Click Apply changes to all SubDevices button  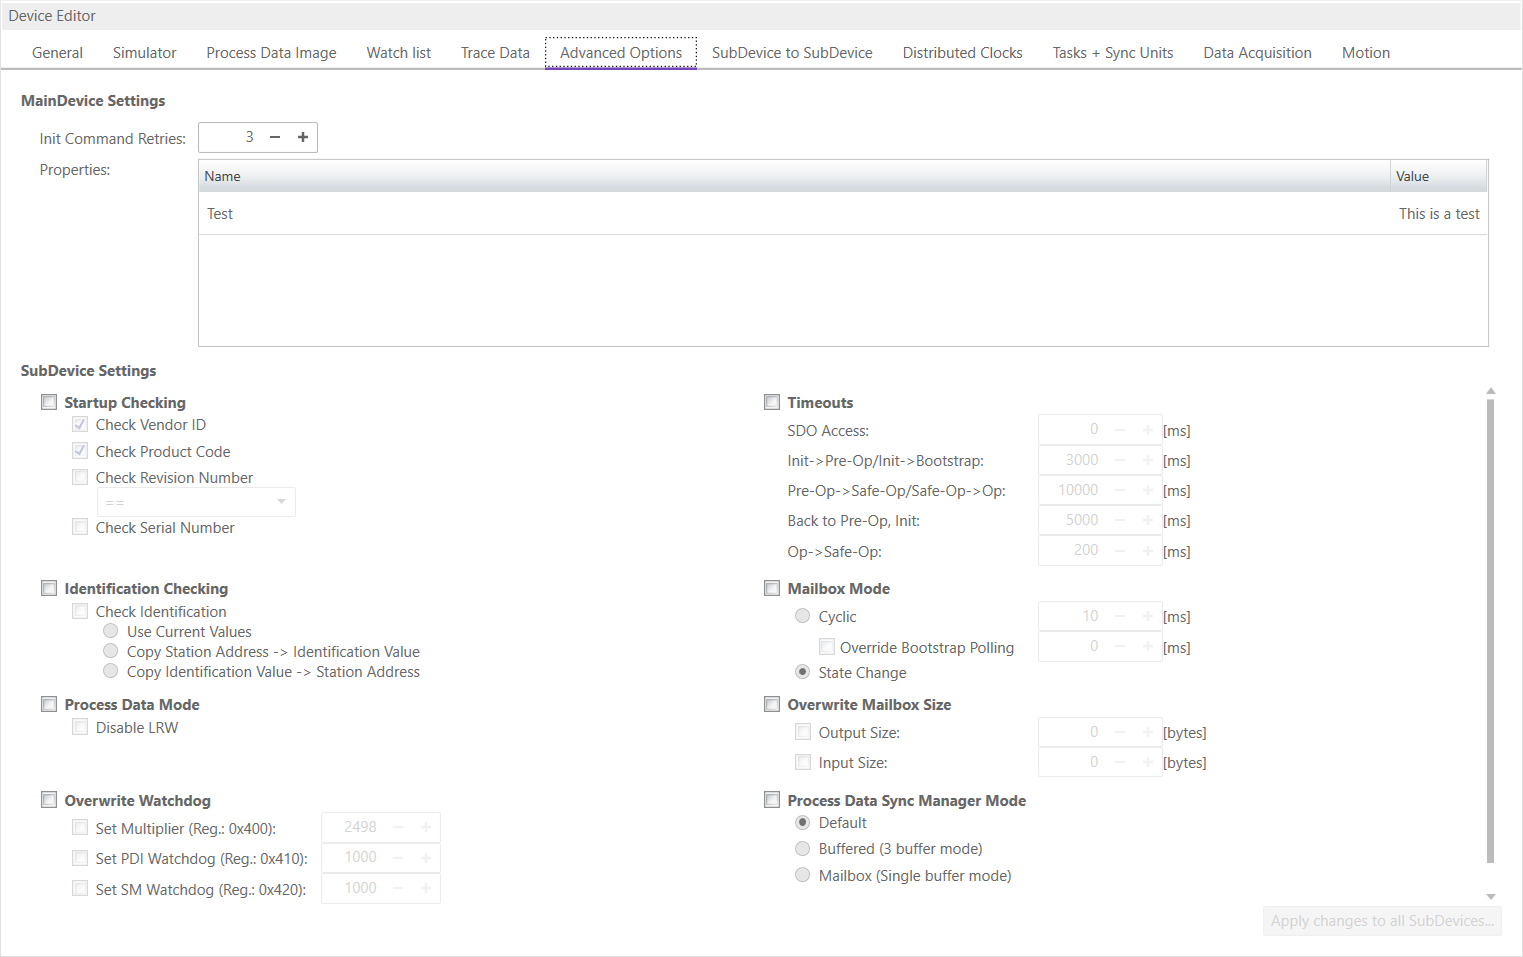(x=1381, y=921)
